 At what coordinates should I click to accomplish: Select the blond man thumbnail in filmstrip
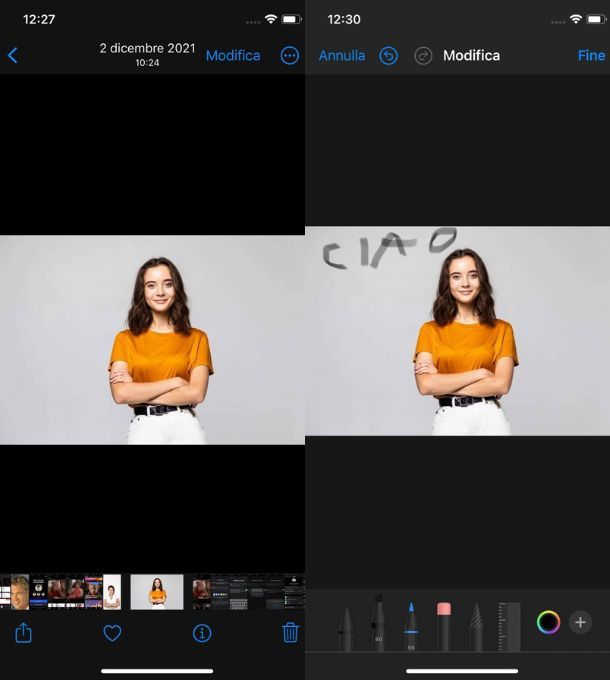coord(20,592)
